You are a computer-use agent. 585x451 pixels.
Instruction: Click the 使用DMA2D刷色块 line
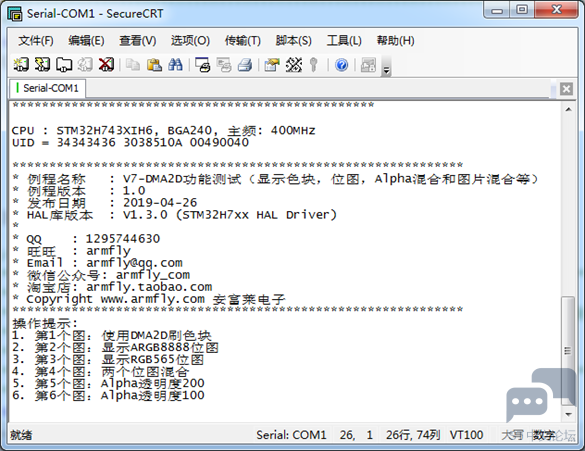[112, 335]
